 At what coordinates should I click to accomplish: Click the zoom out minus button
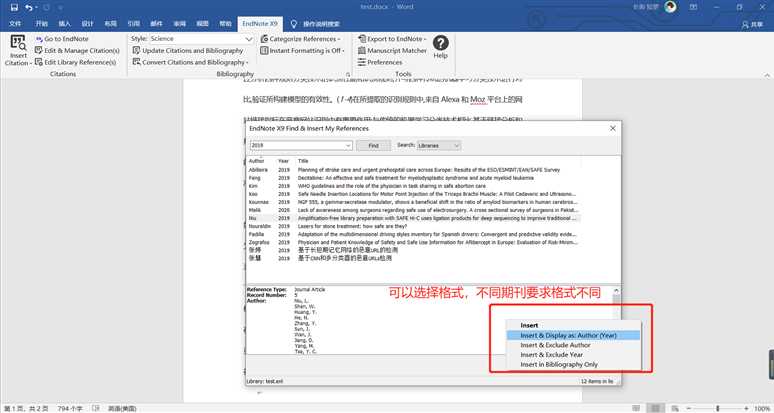690,409
